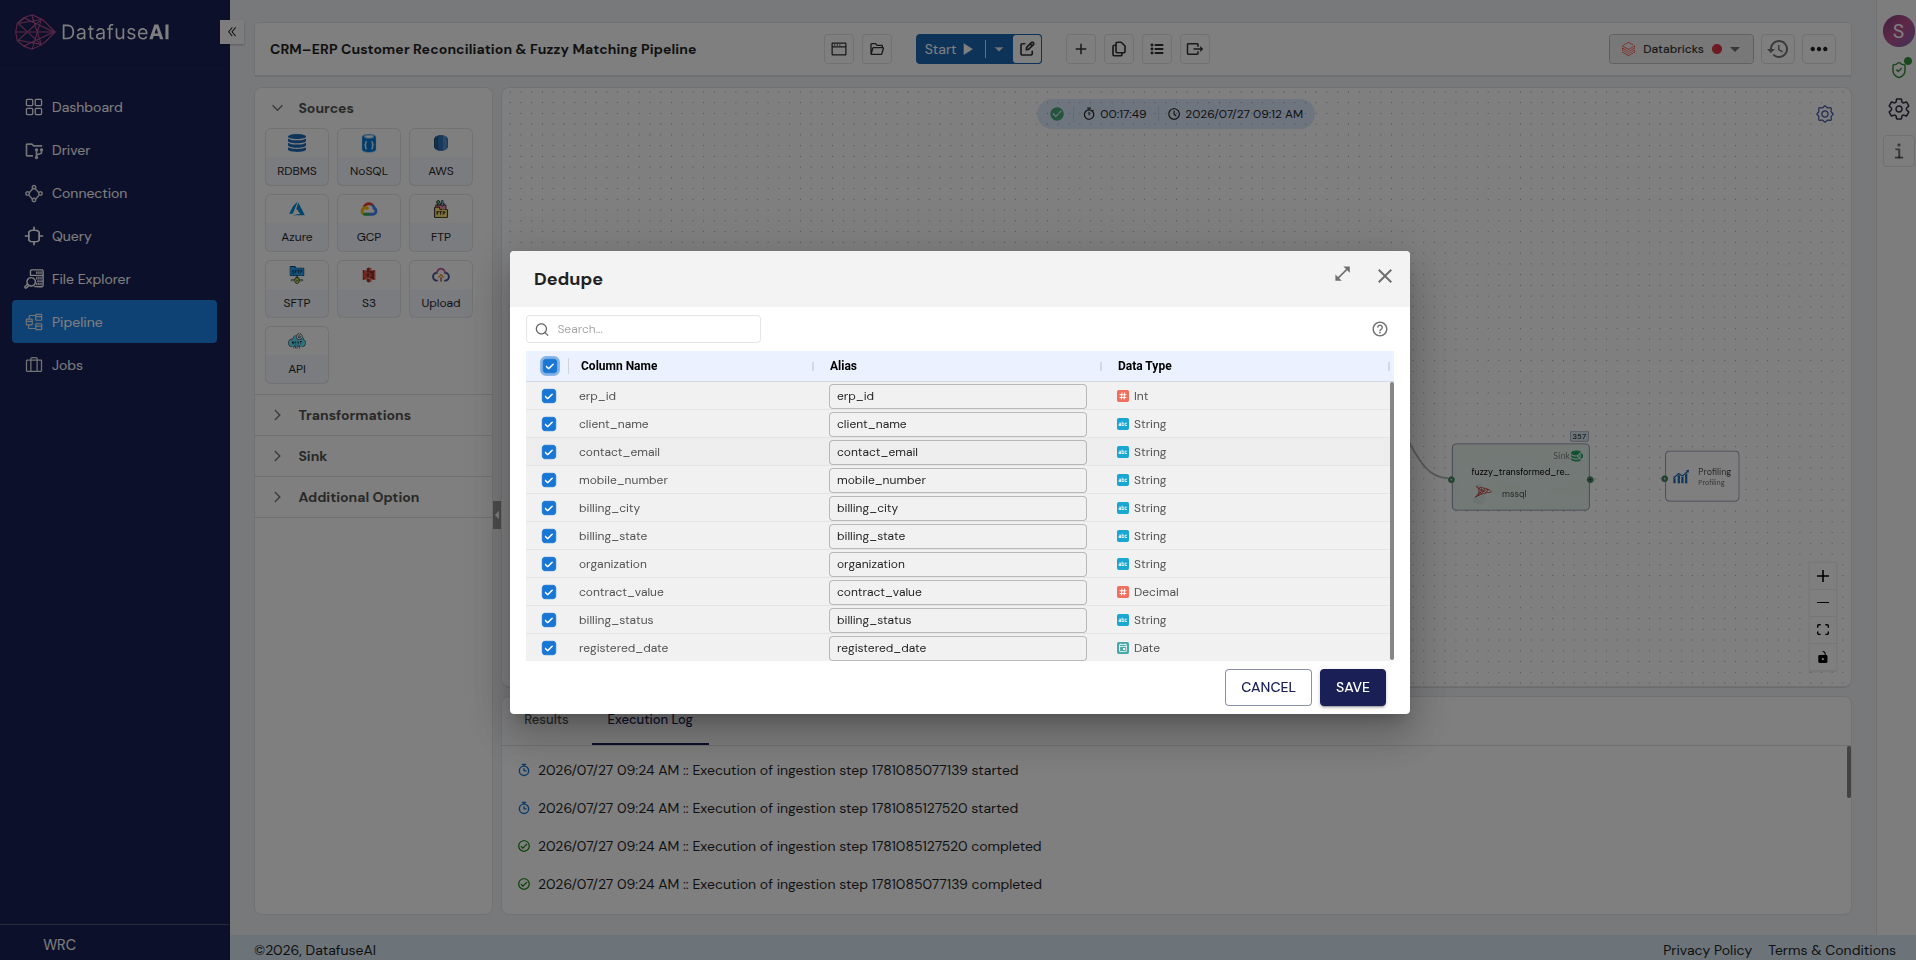This screenshot has height=960, width=1916.
Task: Open the Terms & Conditions link
Action: (1831, 950)
